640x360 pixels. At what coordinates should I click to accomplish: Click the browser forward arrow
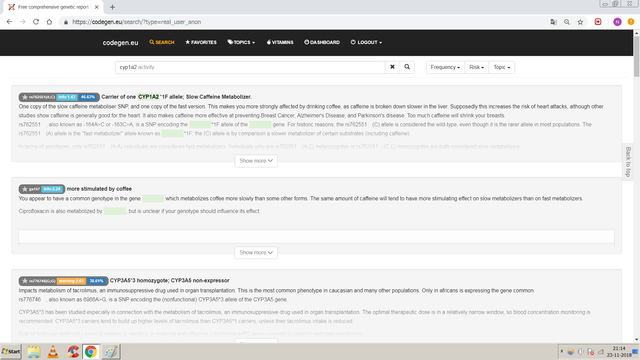pyautogui.click(x=22, y=22)
